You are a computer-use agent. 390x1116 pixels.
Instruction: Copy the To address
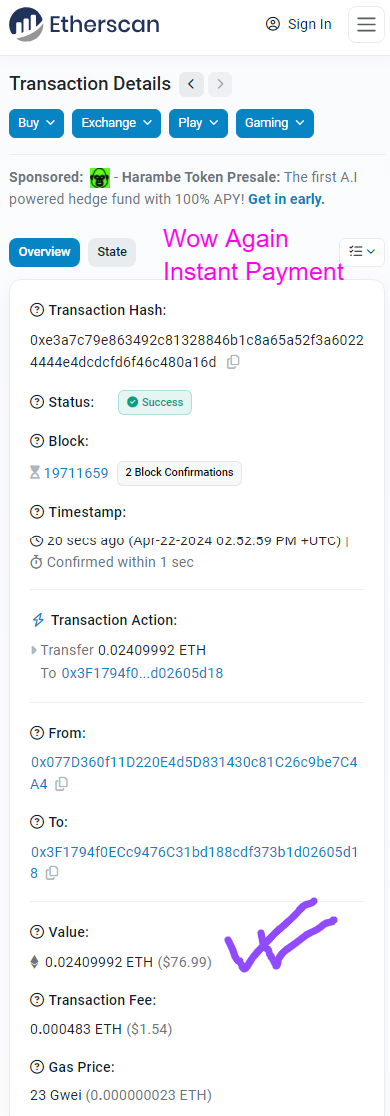(52, 873)
